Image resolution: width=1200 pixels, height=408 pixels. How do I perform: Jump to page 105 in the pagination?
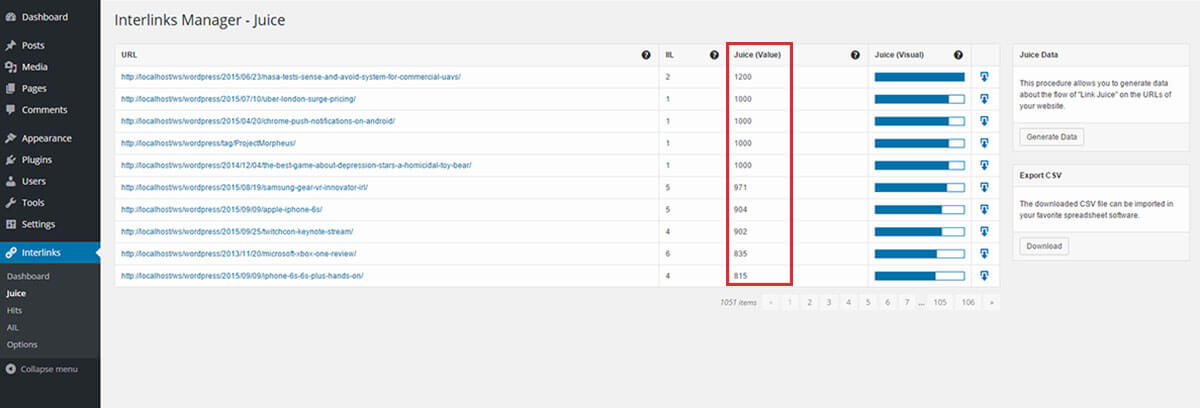click(940, 301)
